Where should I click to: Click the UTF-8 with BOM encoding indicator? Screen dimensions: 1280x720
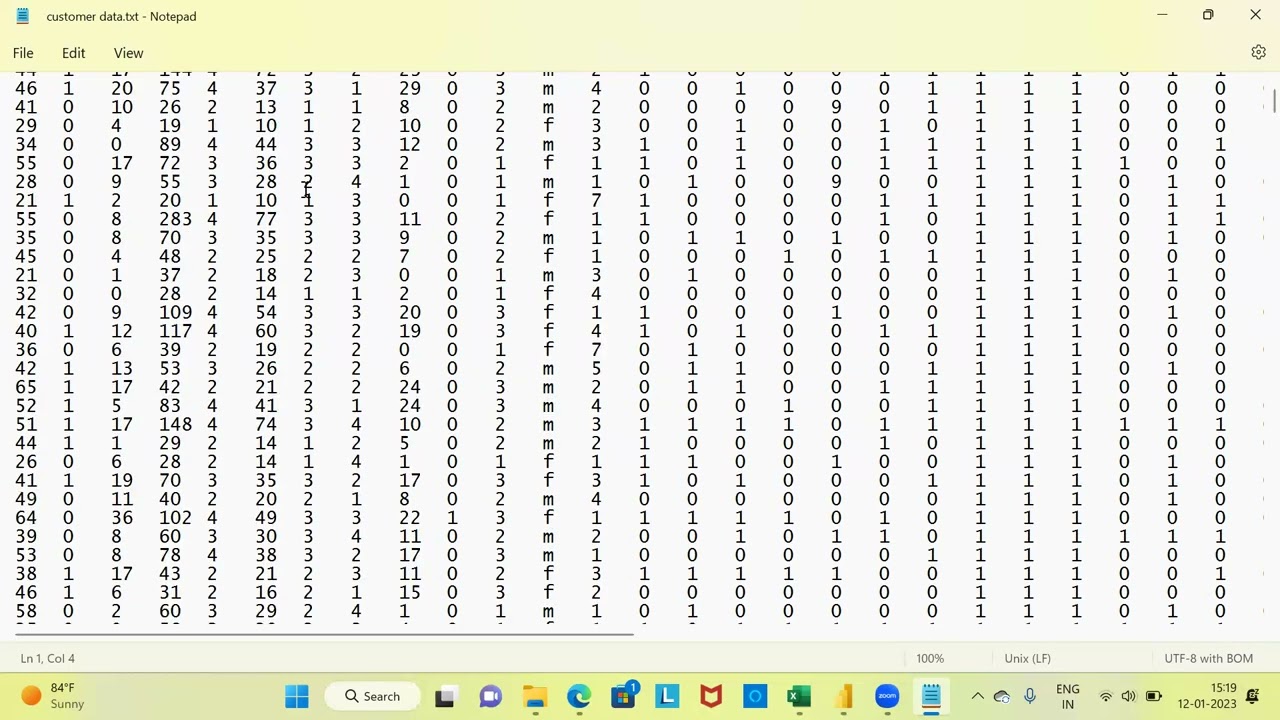coord(1208,658)
